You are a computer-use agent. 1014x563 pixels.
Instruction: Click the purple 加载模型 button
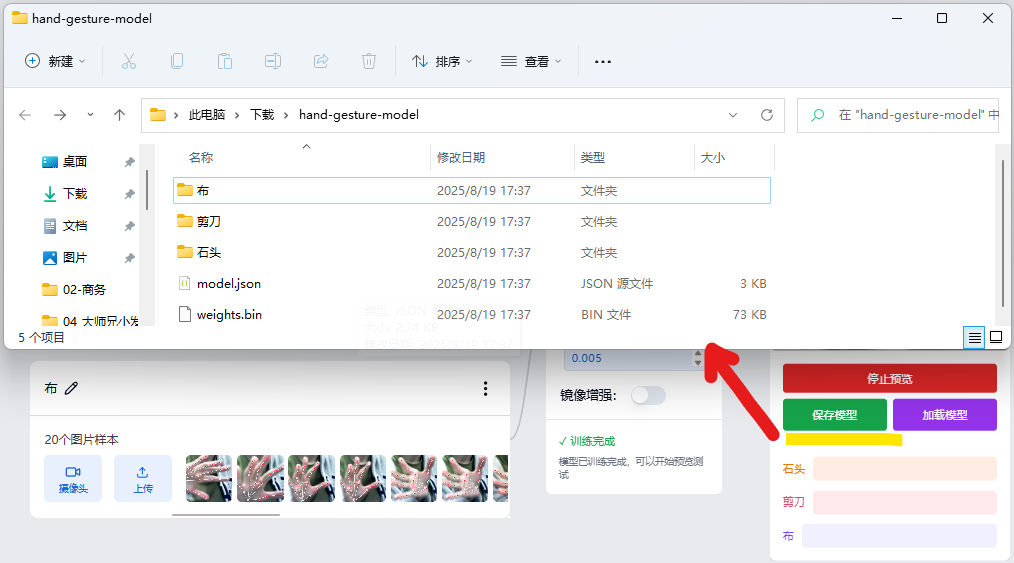945,415
